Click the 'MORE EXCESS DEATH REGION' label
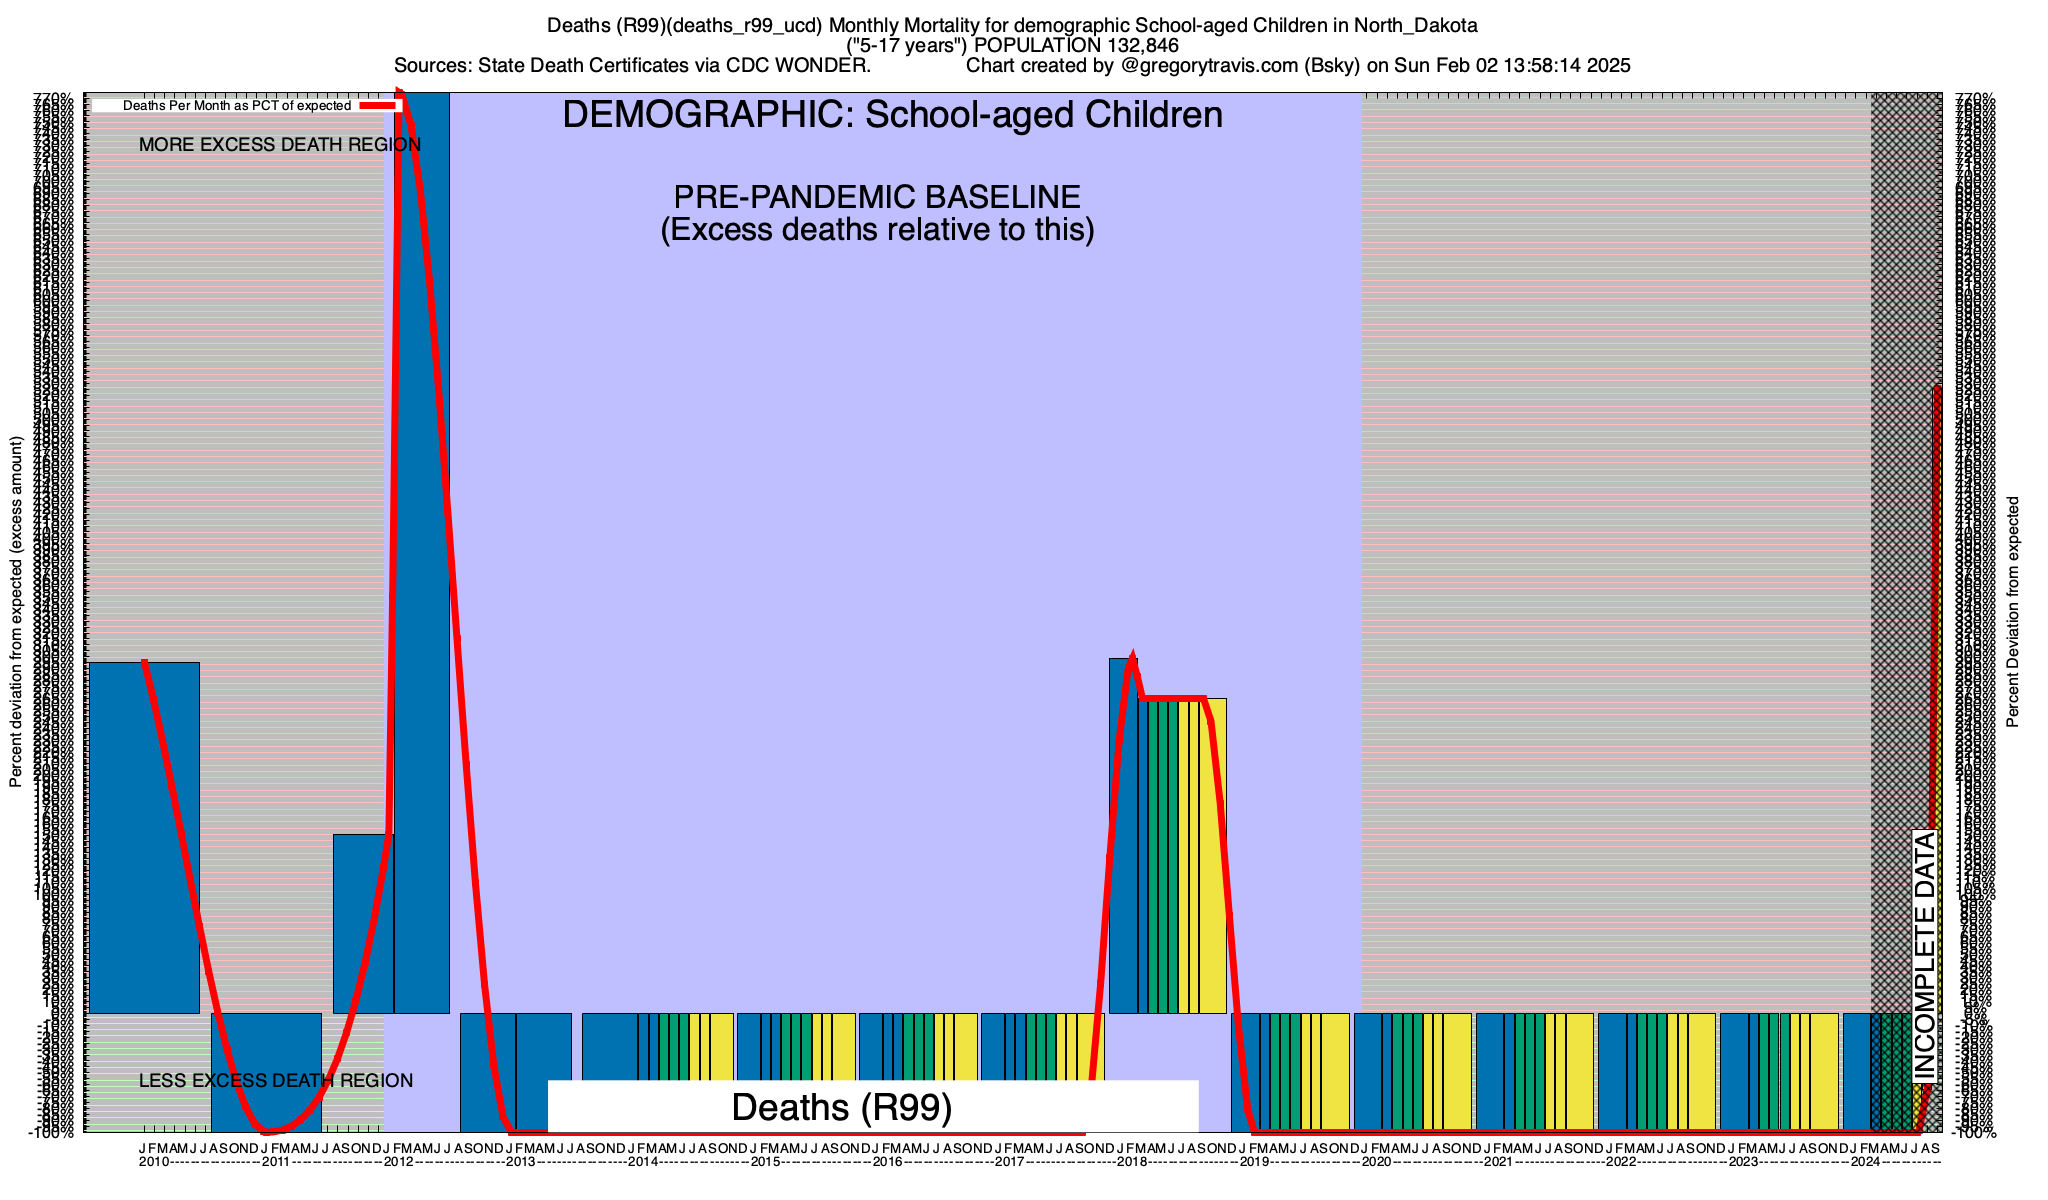The width and height of the screenshot is (2048, 1200). click(x=279, y=145)
